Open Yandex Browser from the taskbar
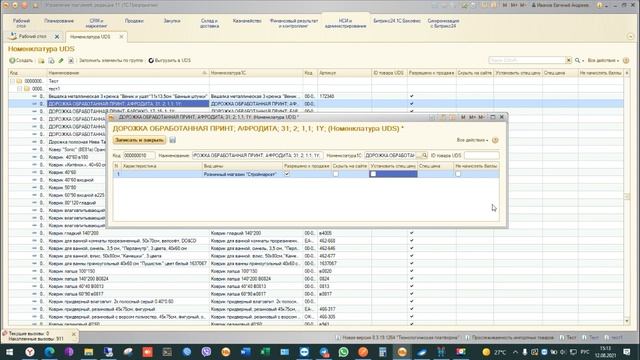Image resolution: width=640 pixels, height=360 pixels. point(29,352)
